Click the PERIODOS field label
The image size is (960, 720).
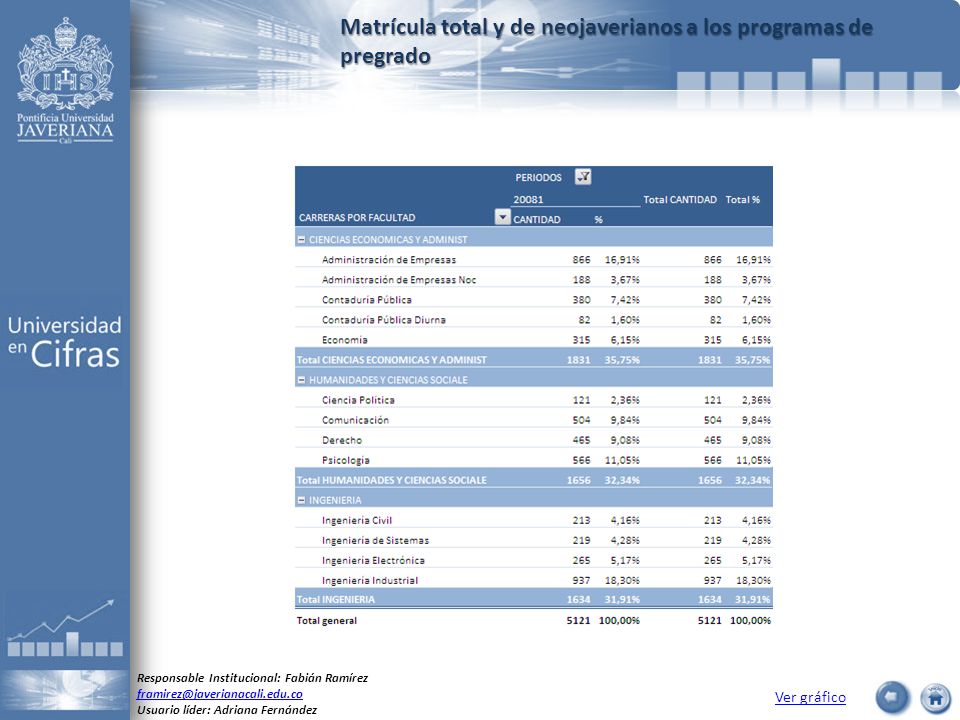click(538, 178)
